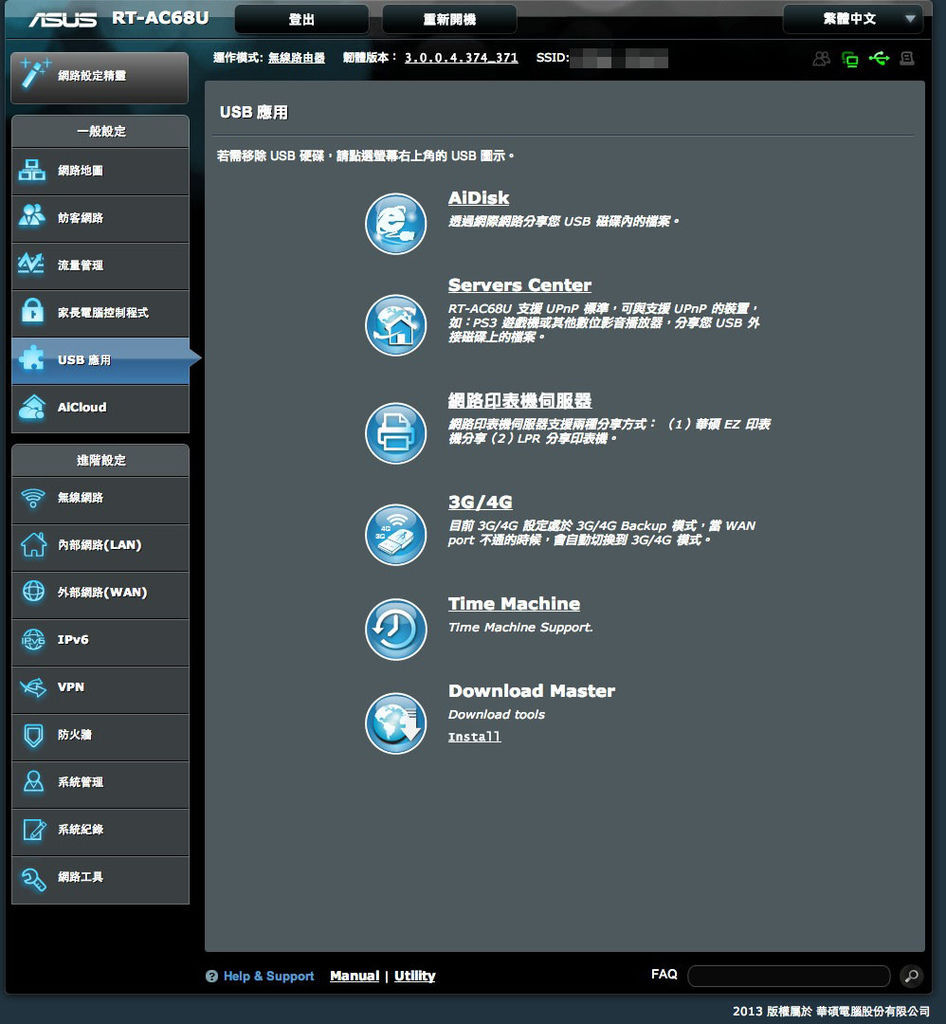This screenshot has width=946, height=1024.
Task: Open the 系統紀錄 menu item
Action: coord(101,830)
